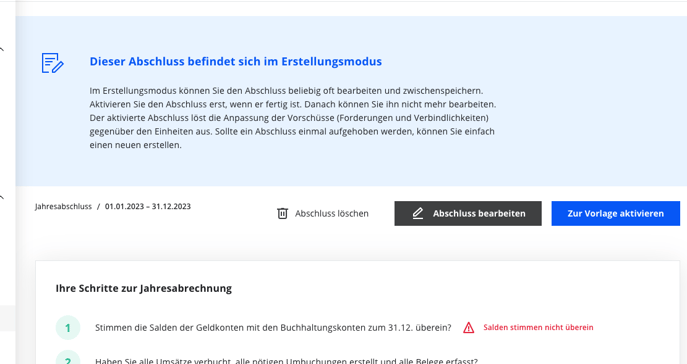
Task: Click the document edit icon in the banner
Action: (53, 63)
